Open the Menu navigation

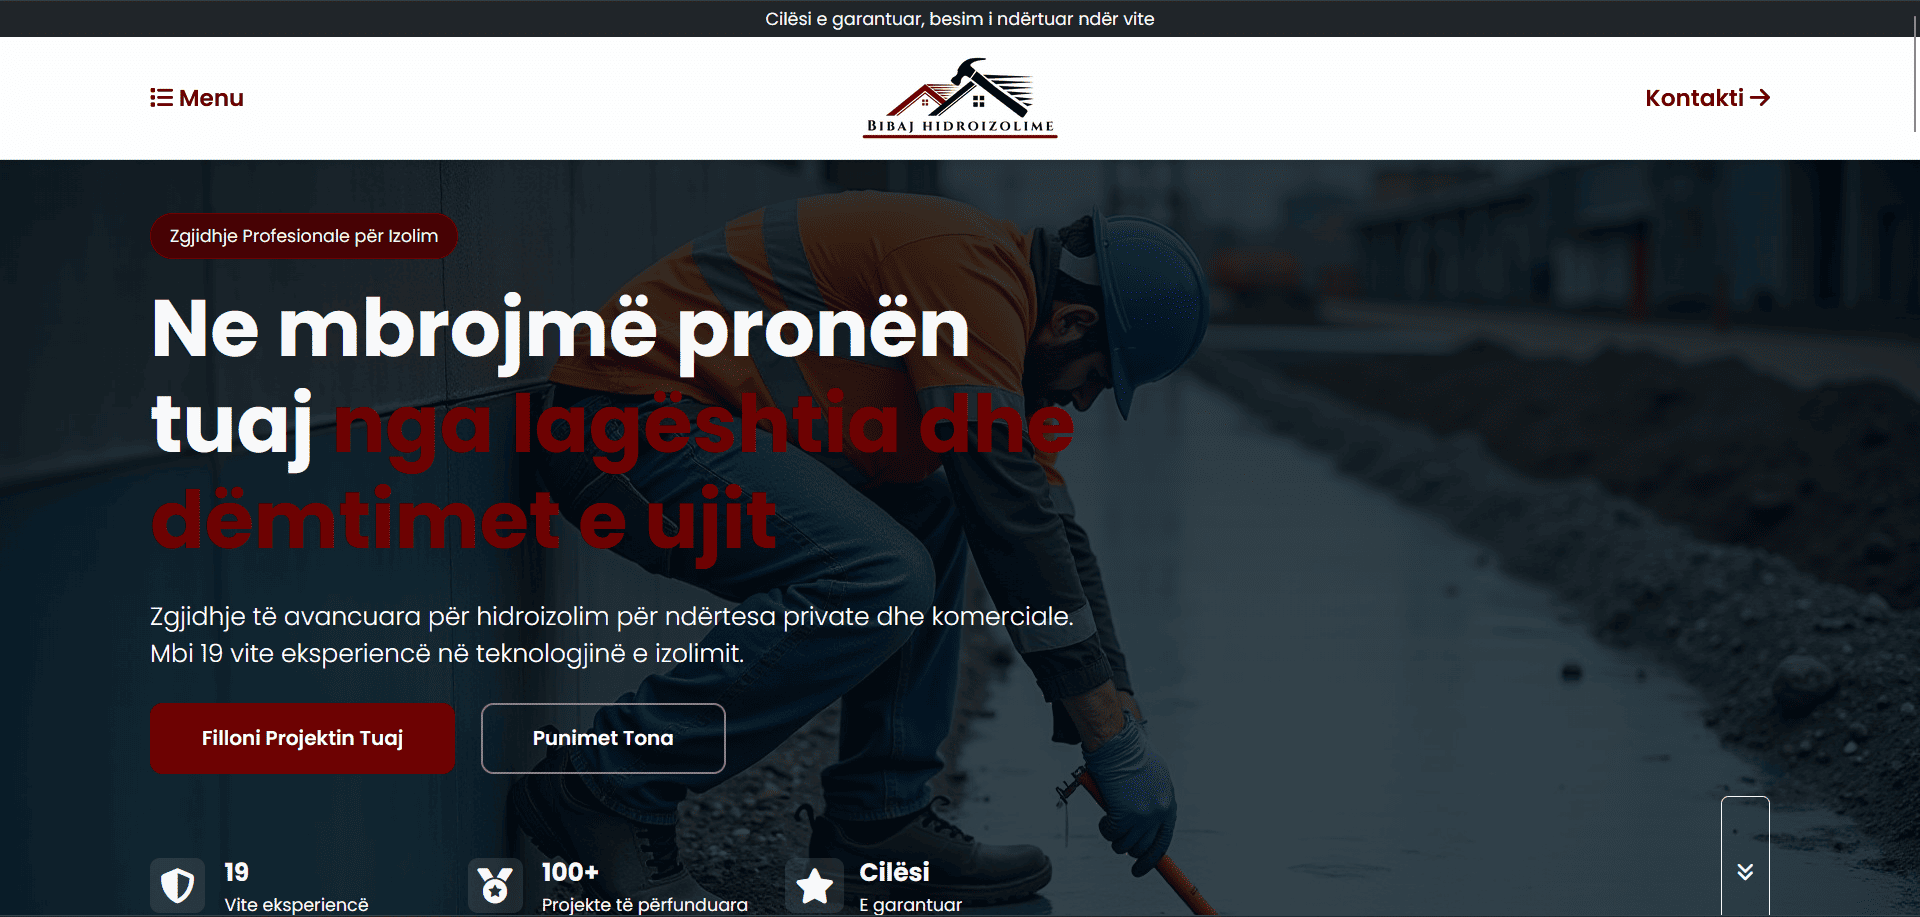tap(197, 98)
